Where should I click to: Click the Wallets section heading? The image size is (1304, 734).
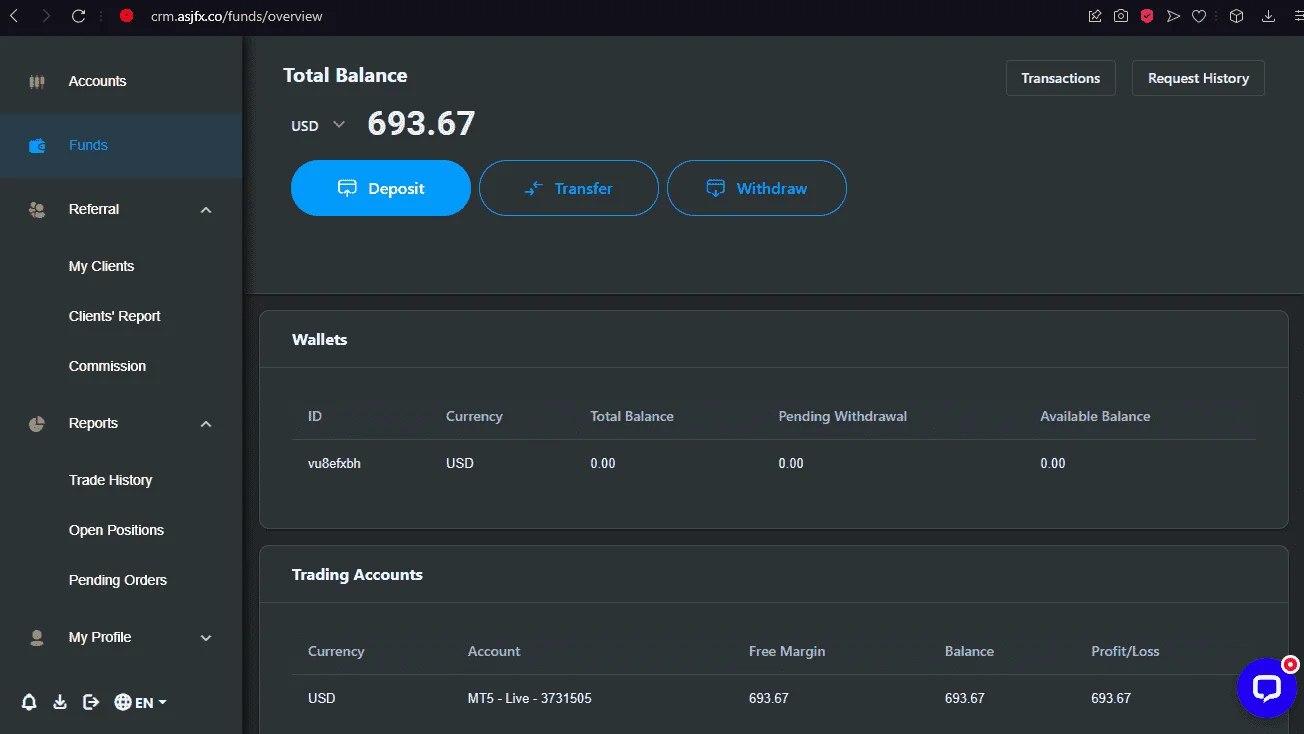coord(320,340)
